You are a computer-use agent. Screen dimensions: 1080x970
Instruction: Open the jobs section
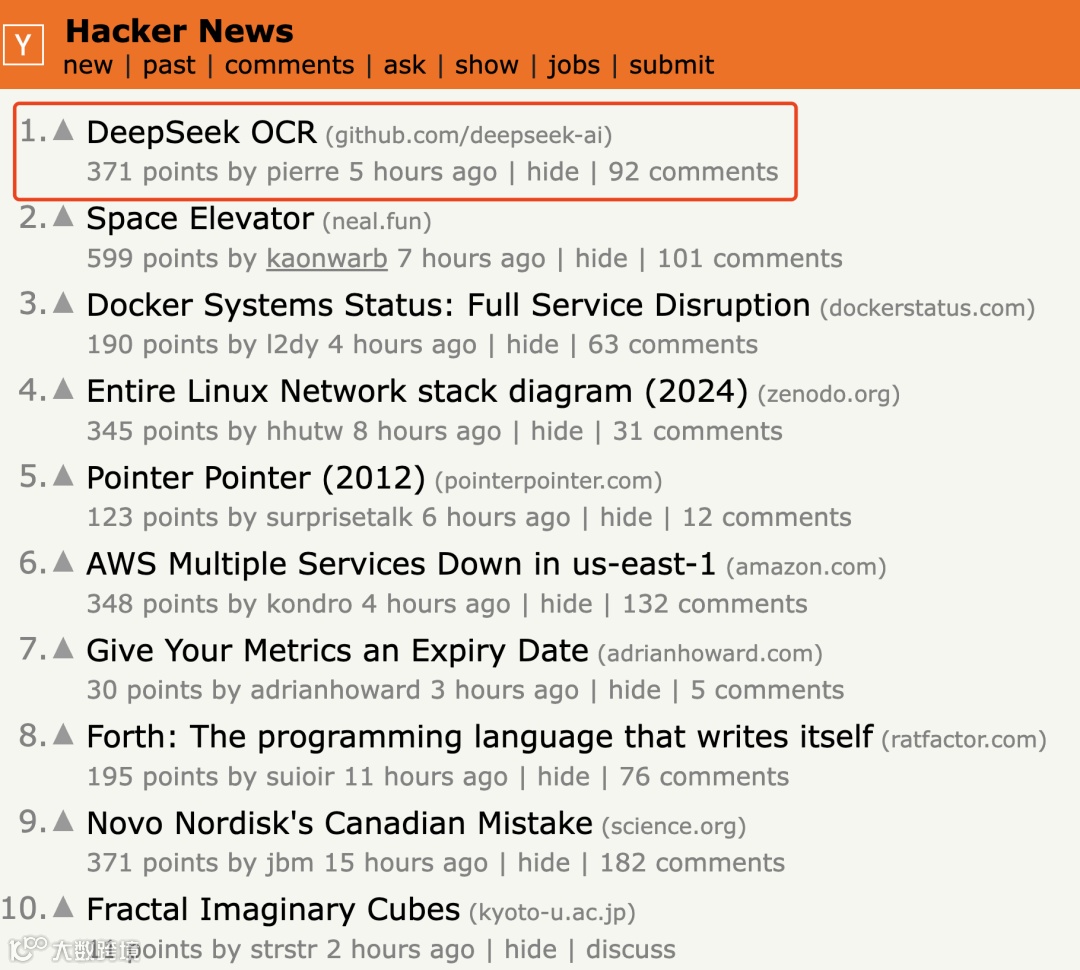point(574,65)
